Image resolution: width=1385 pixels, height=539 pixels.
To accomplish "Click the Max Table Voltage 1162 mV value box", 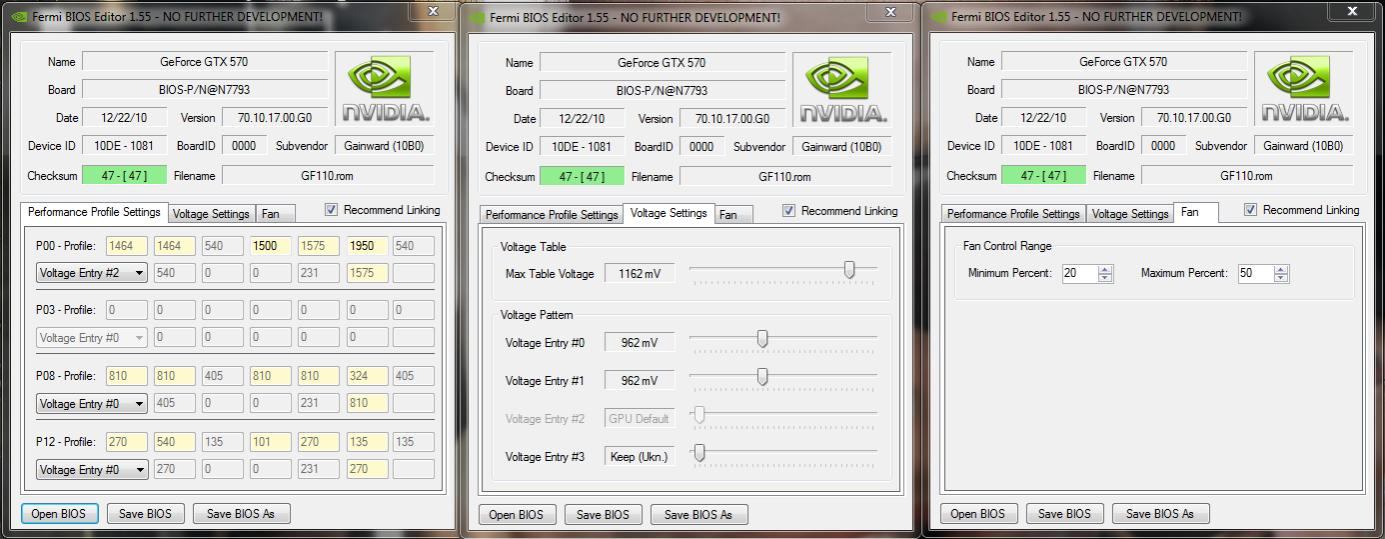I will 639,274.
